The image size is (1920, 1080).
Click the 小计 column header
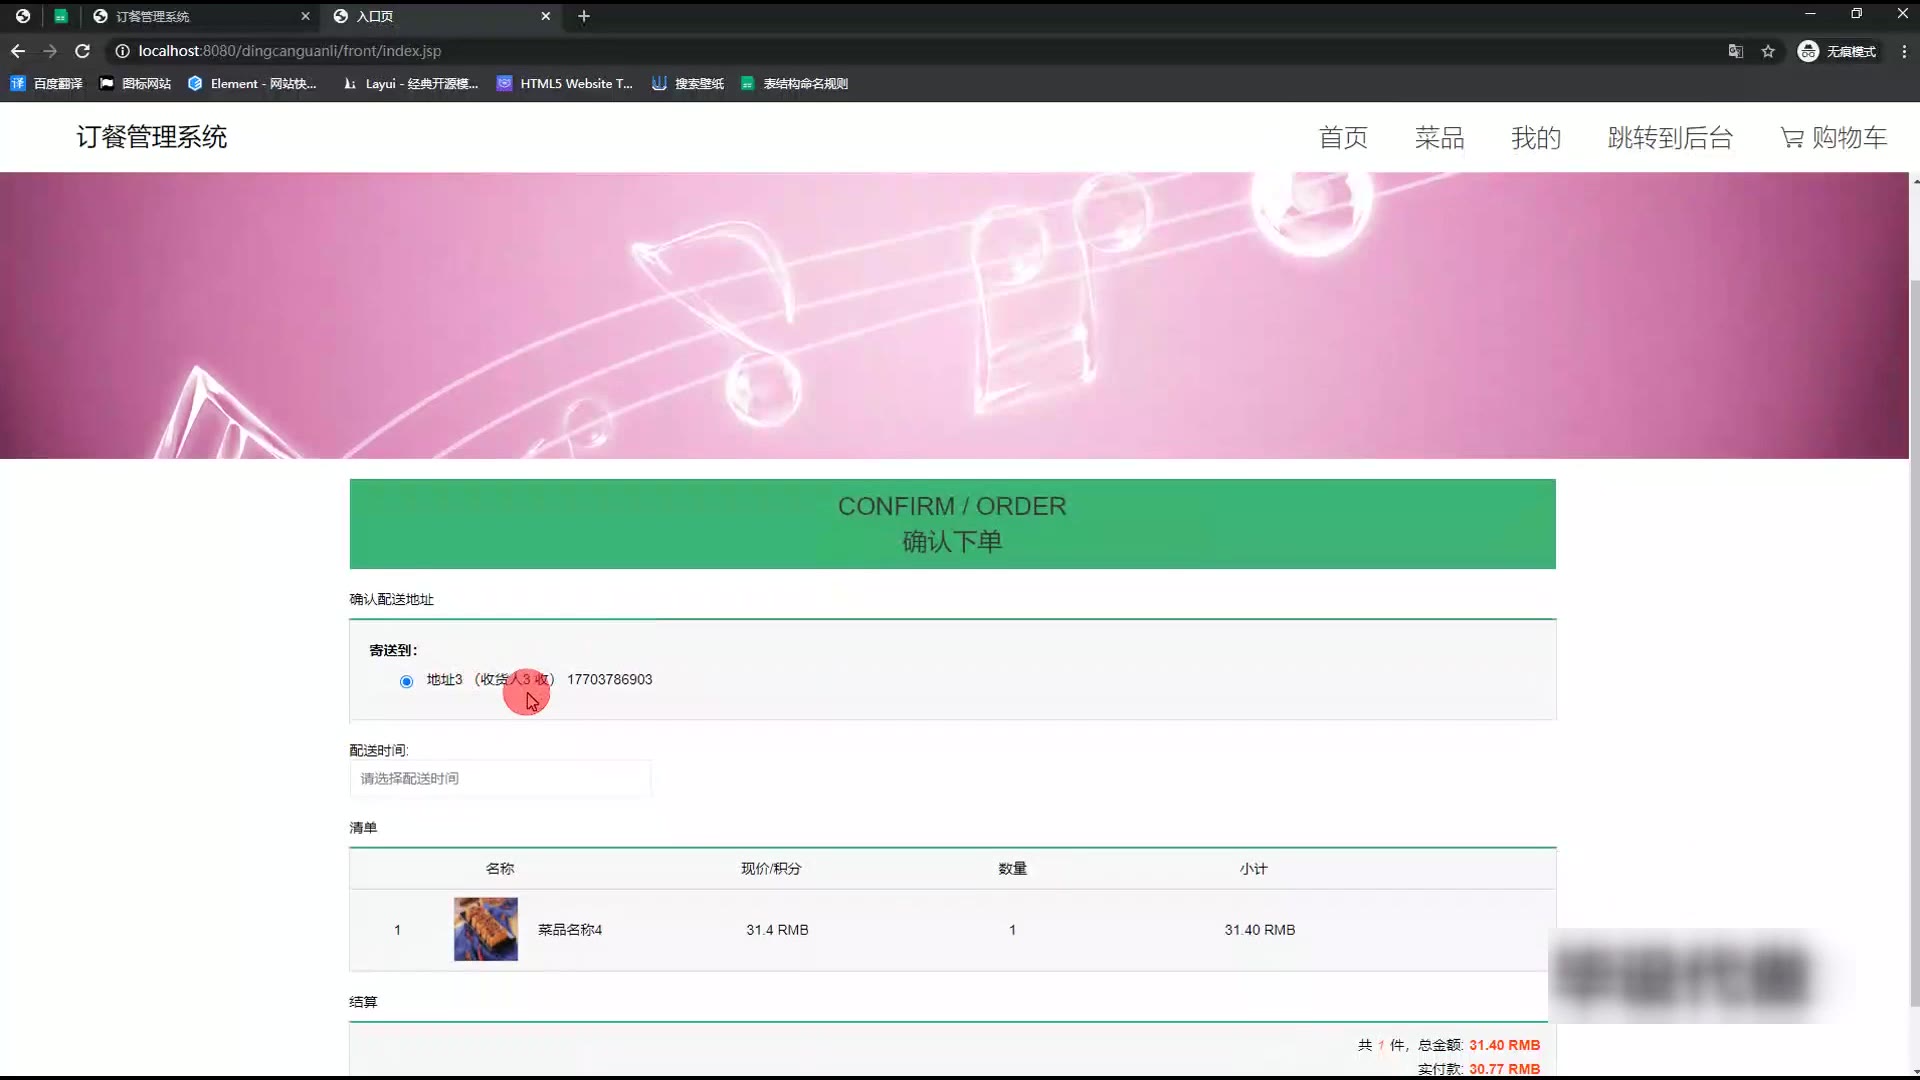point(1253,869)
